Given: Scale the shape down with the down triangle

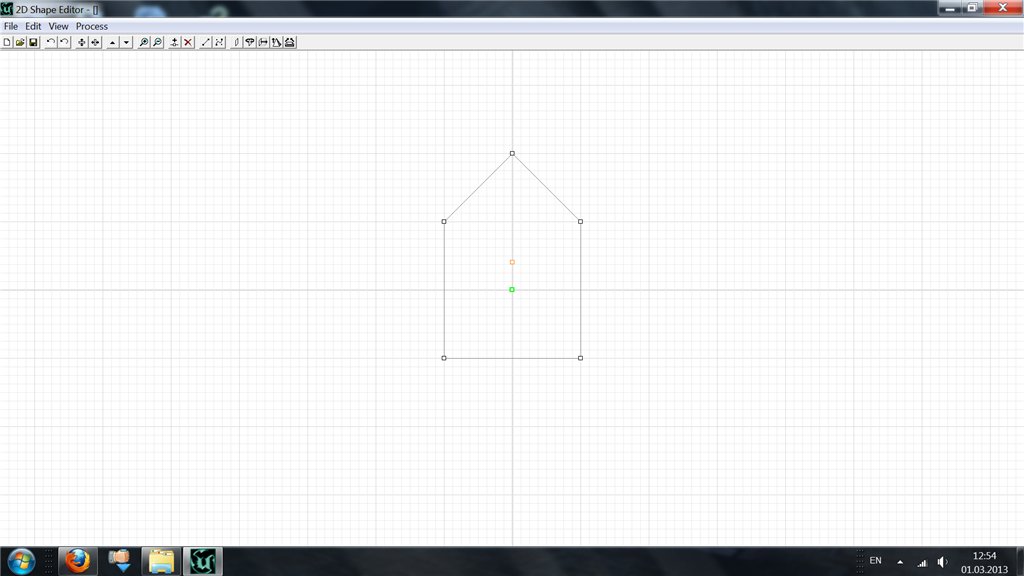Looking at the screenshot, I should 126,42.
